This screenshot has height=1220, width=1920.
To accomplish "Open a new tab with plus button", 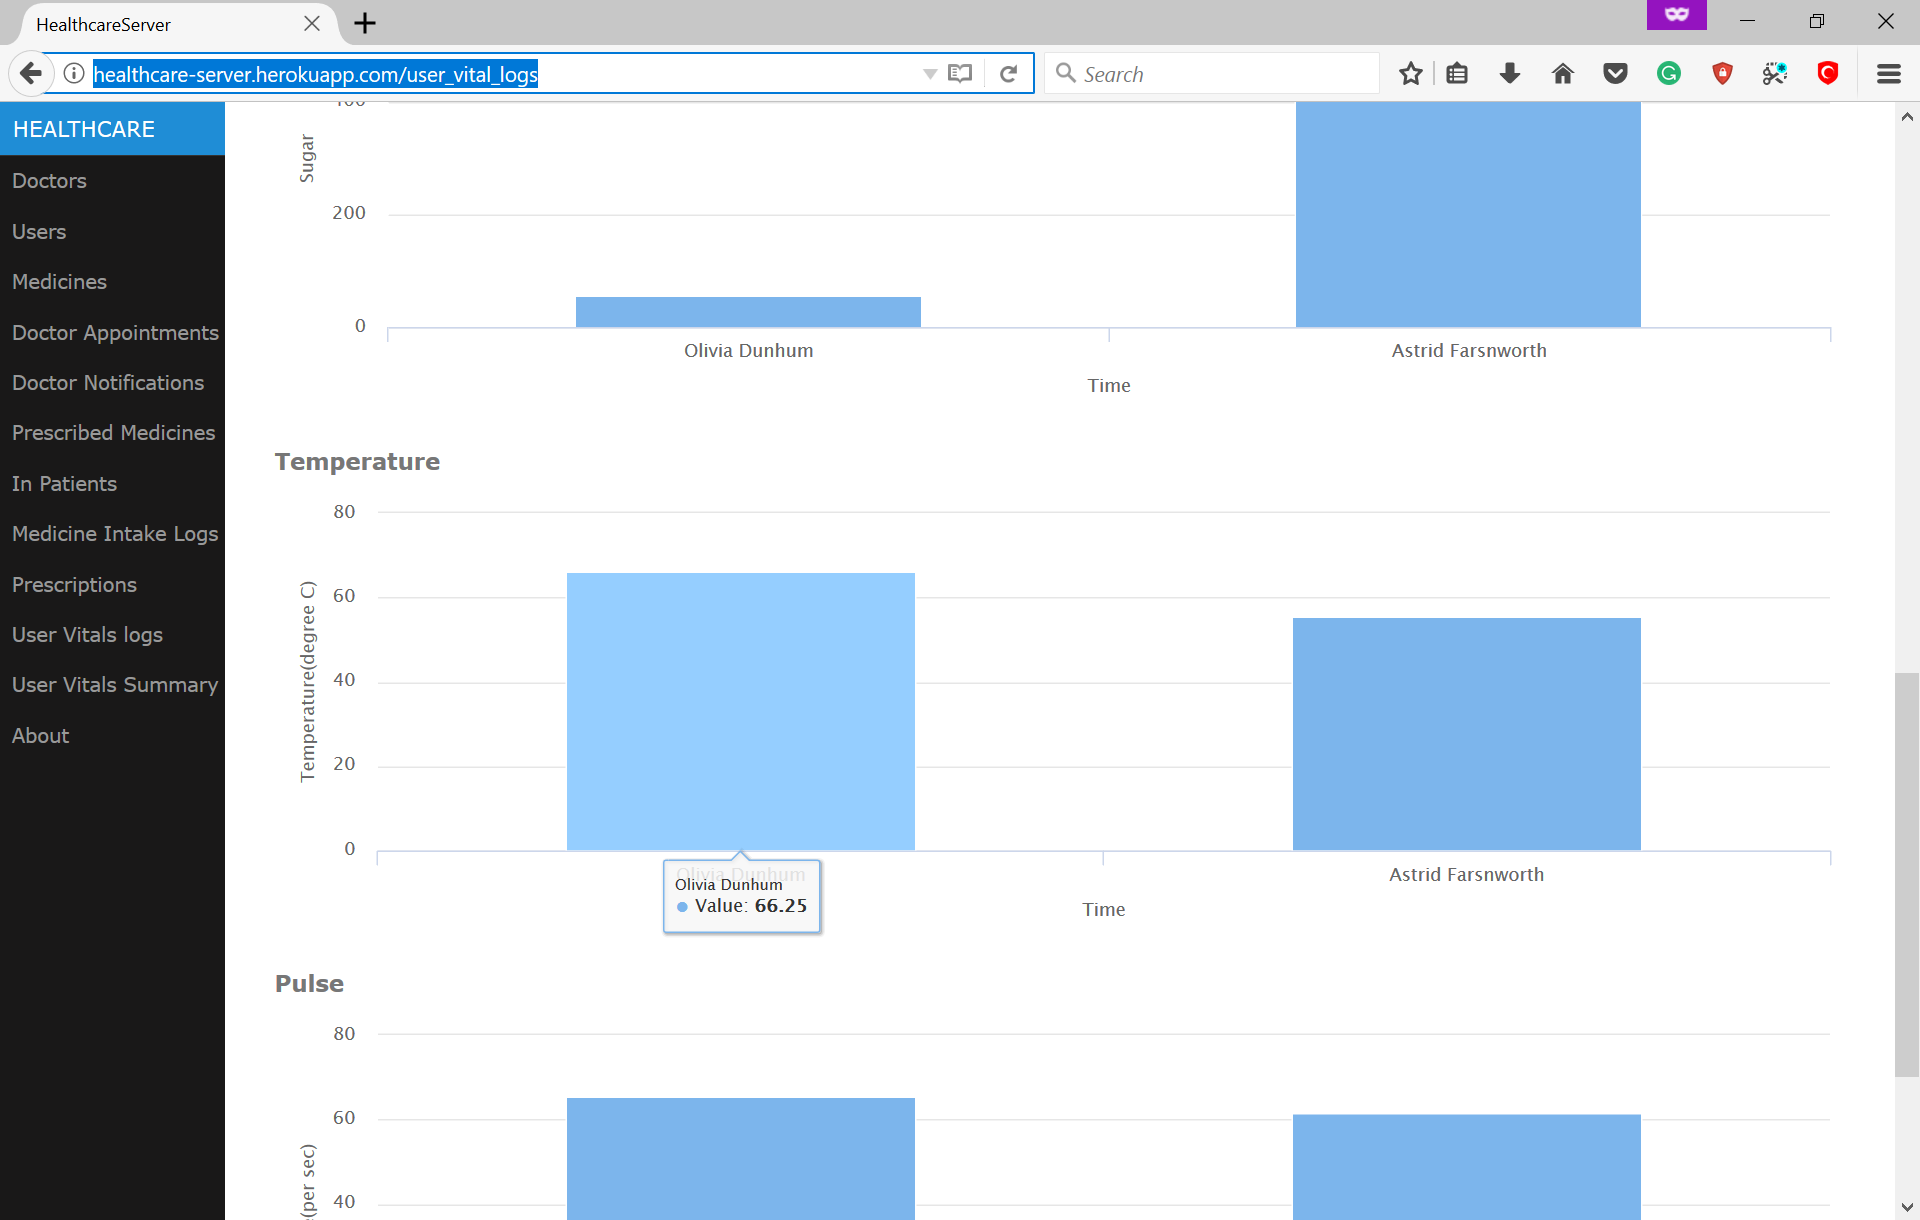I will (x=365, y=23).
